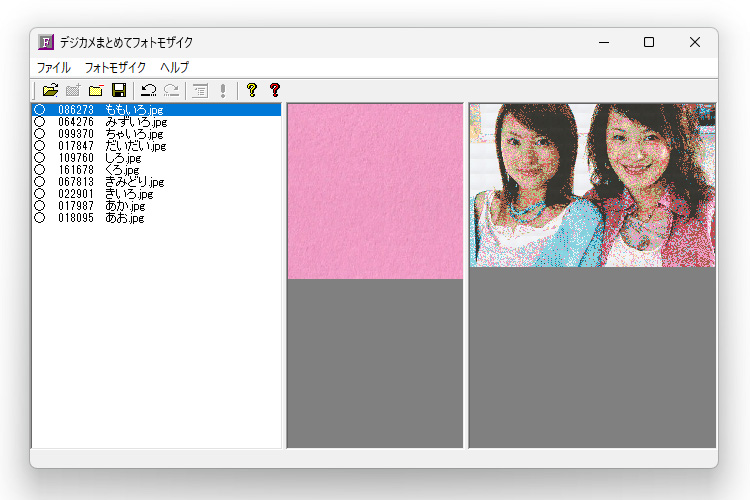The height and width of the screenshot is (500, 750).
Task: Click the photo mosaic preview of two women
Action: pos(592,185)
